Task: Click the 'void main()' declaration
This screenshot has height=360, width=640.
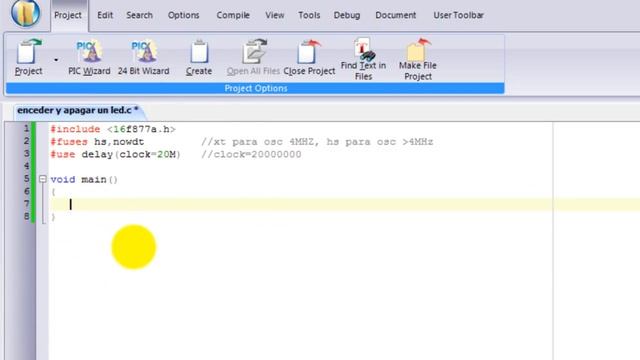Action: tap(84, 180)
